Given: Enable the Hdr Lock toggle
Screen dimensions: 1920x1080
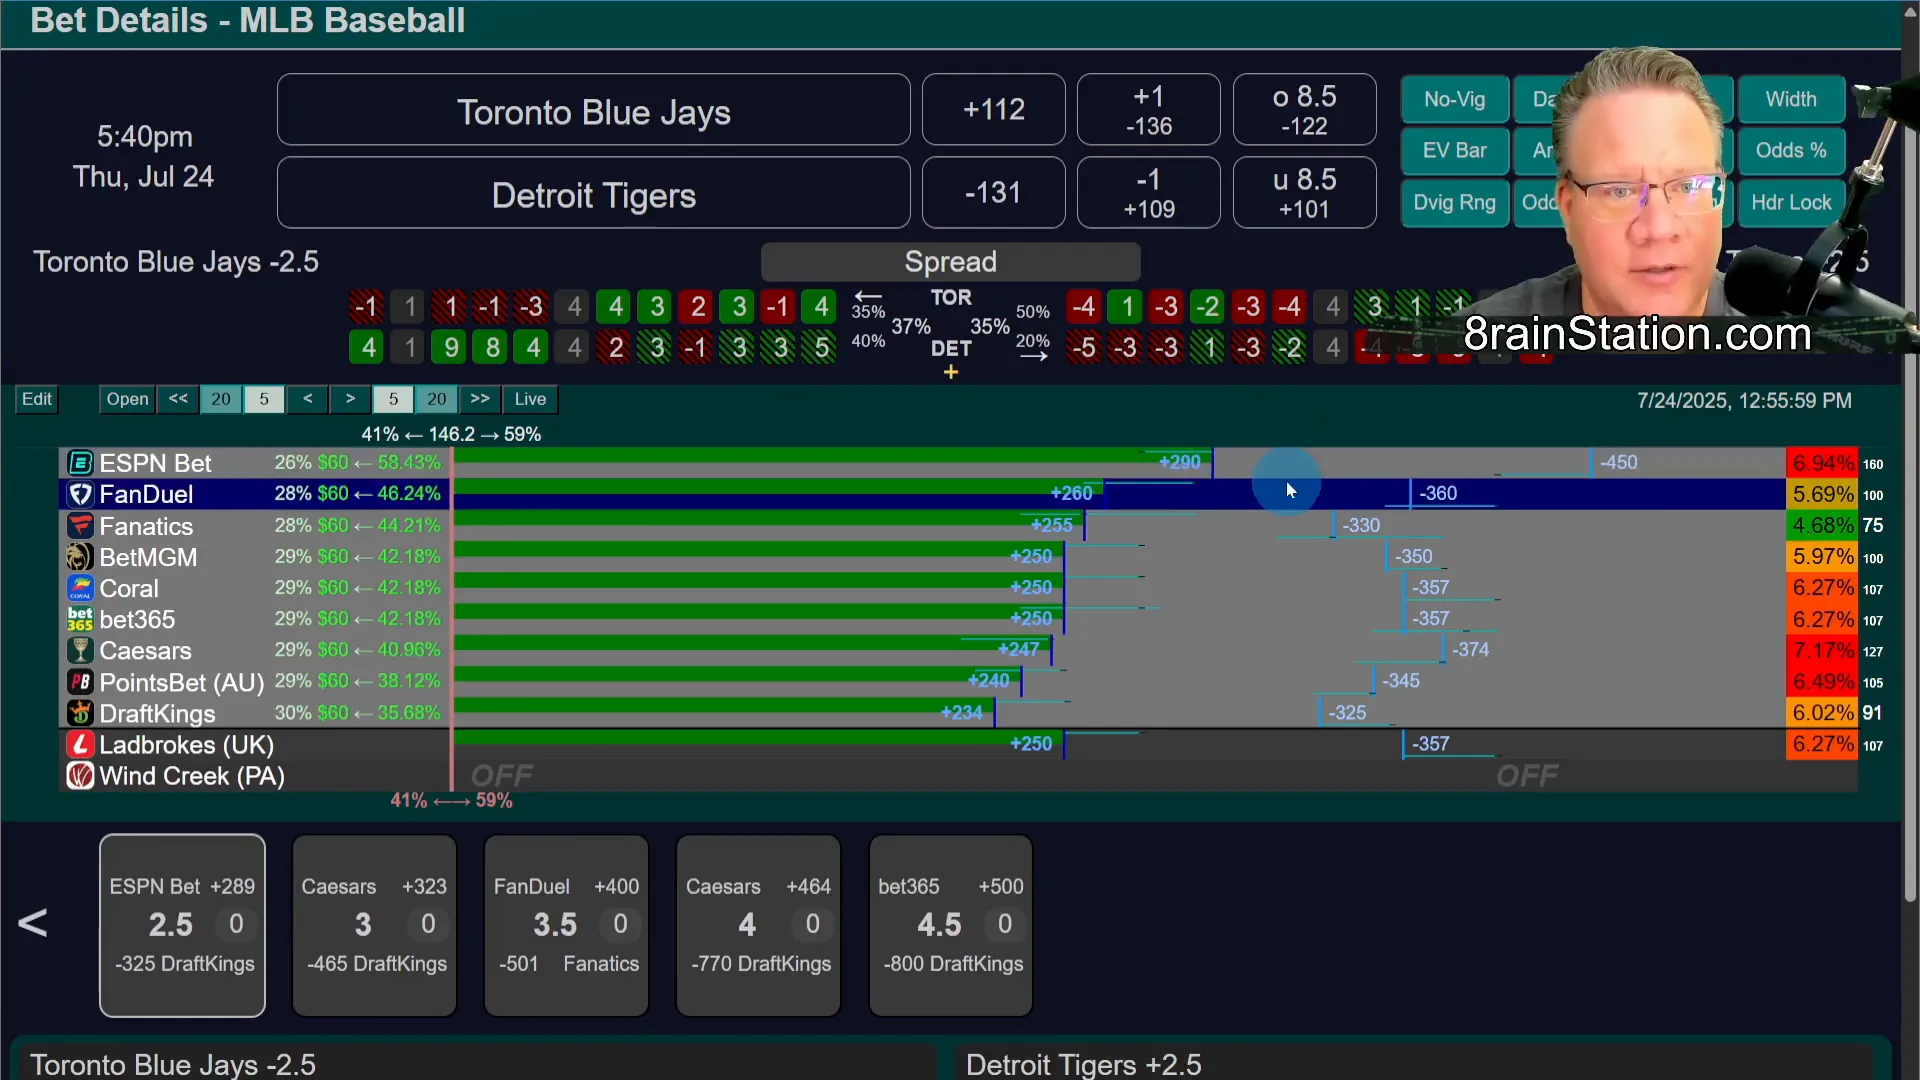Looking at the screenshot, I should pos(1790,203).
